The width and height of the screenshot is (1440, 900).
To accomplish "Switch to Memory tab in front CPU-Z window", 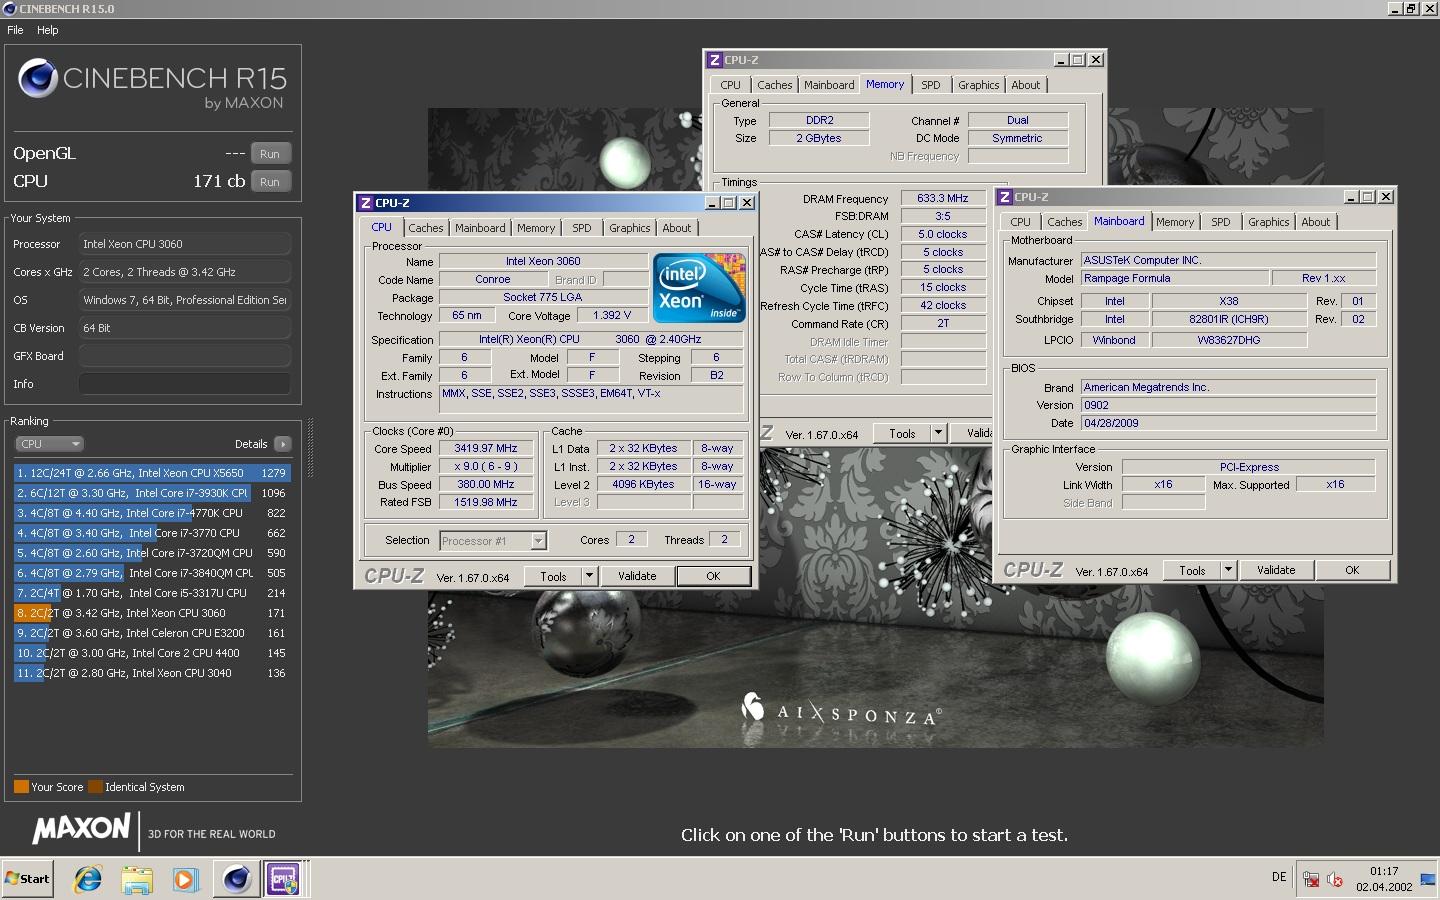I will point(536,228).
